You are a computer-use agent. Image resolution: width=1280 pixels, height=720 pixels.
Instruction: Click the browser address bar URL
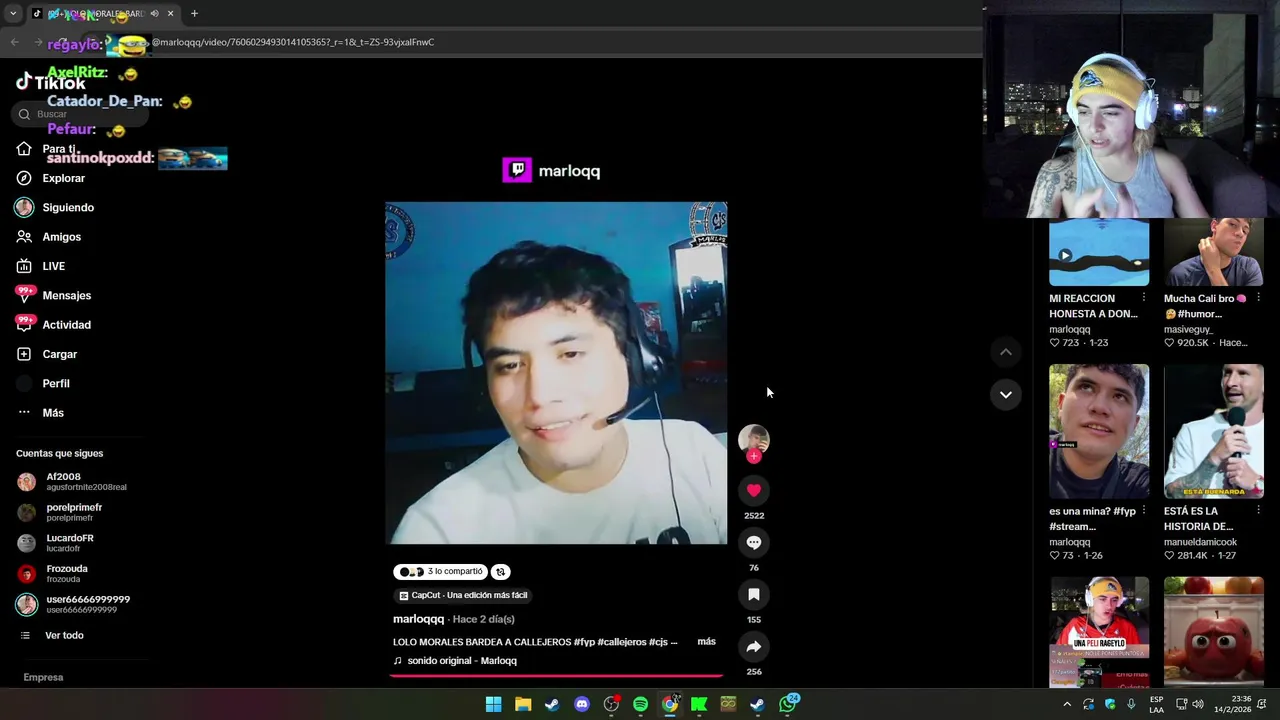pyautogui.click(x=293, y=42)
